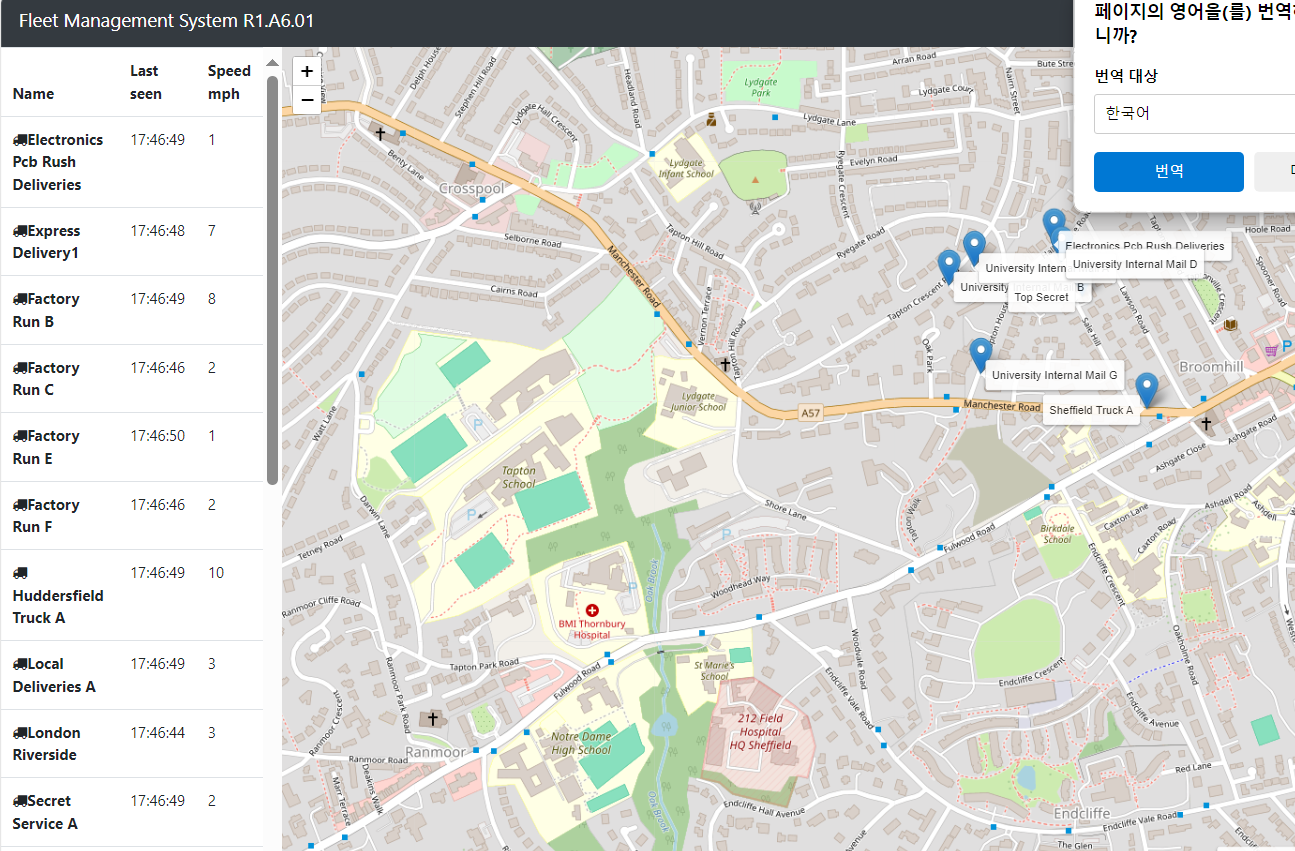Click the truck icon above Huddersfield Truck A

coord(20,573)
